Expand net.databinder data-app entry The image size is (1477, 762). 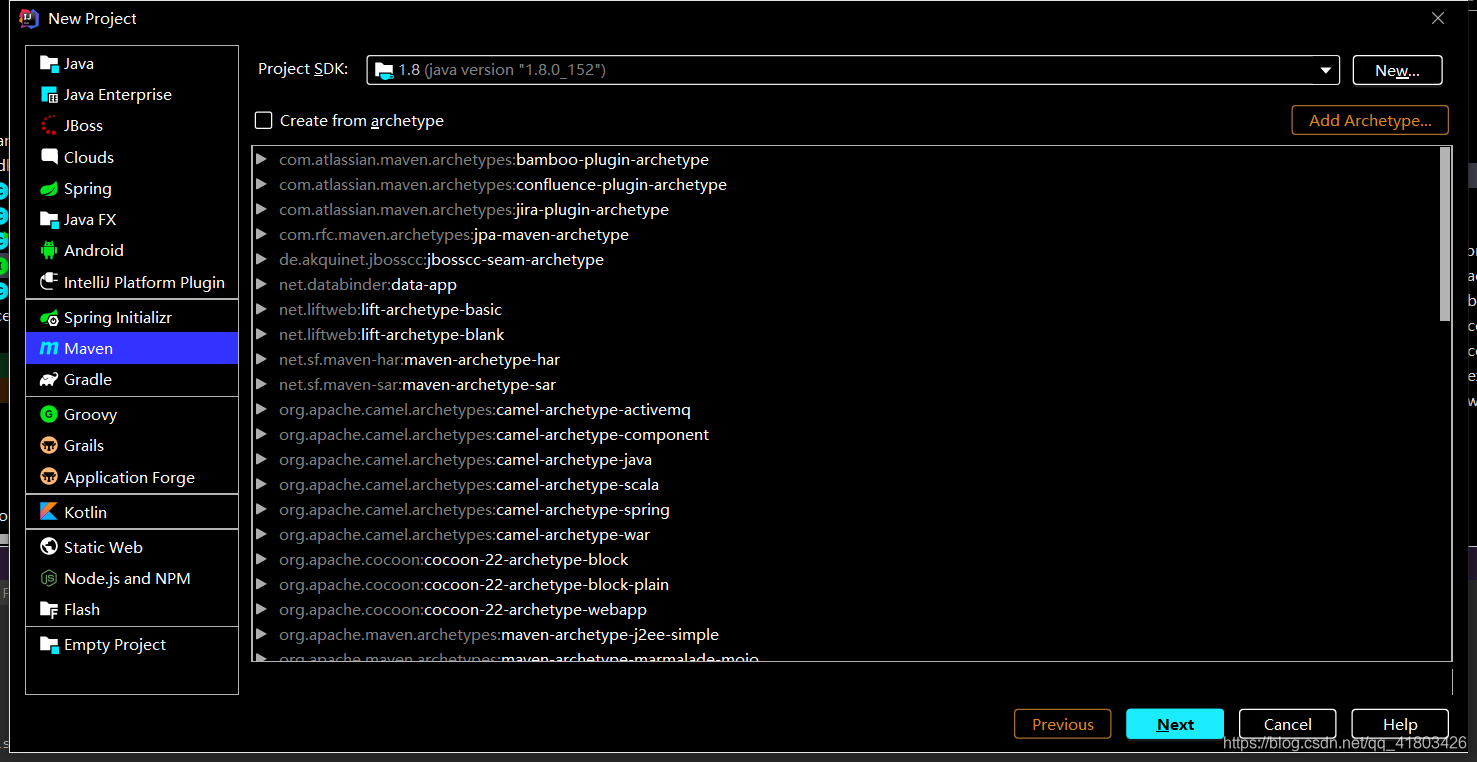coord(261,285)
